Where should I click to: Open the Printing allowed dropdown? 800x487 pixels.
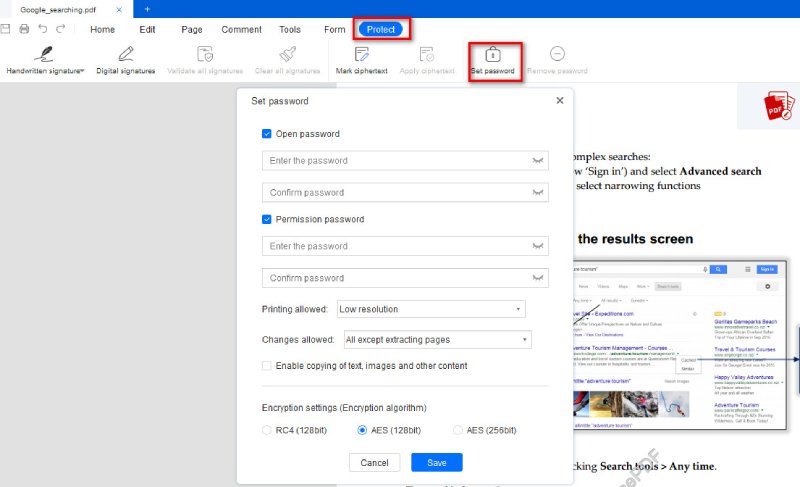[x=431, y=309]
